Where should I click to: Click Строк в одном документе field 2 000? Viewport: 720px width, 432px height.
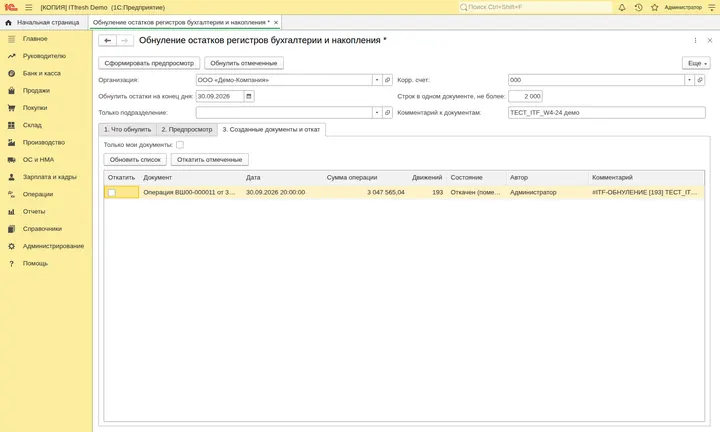point(525,96)
